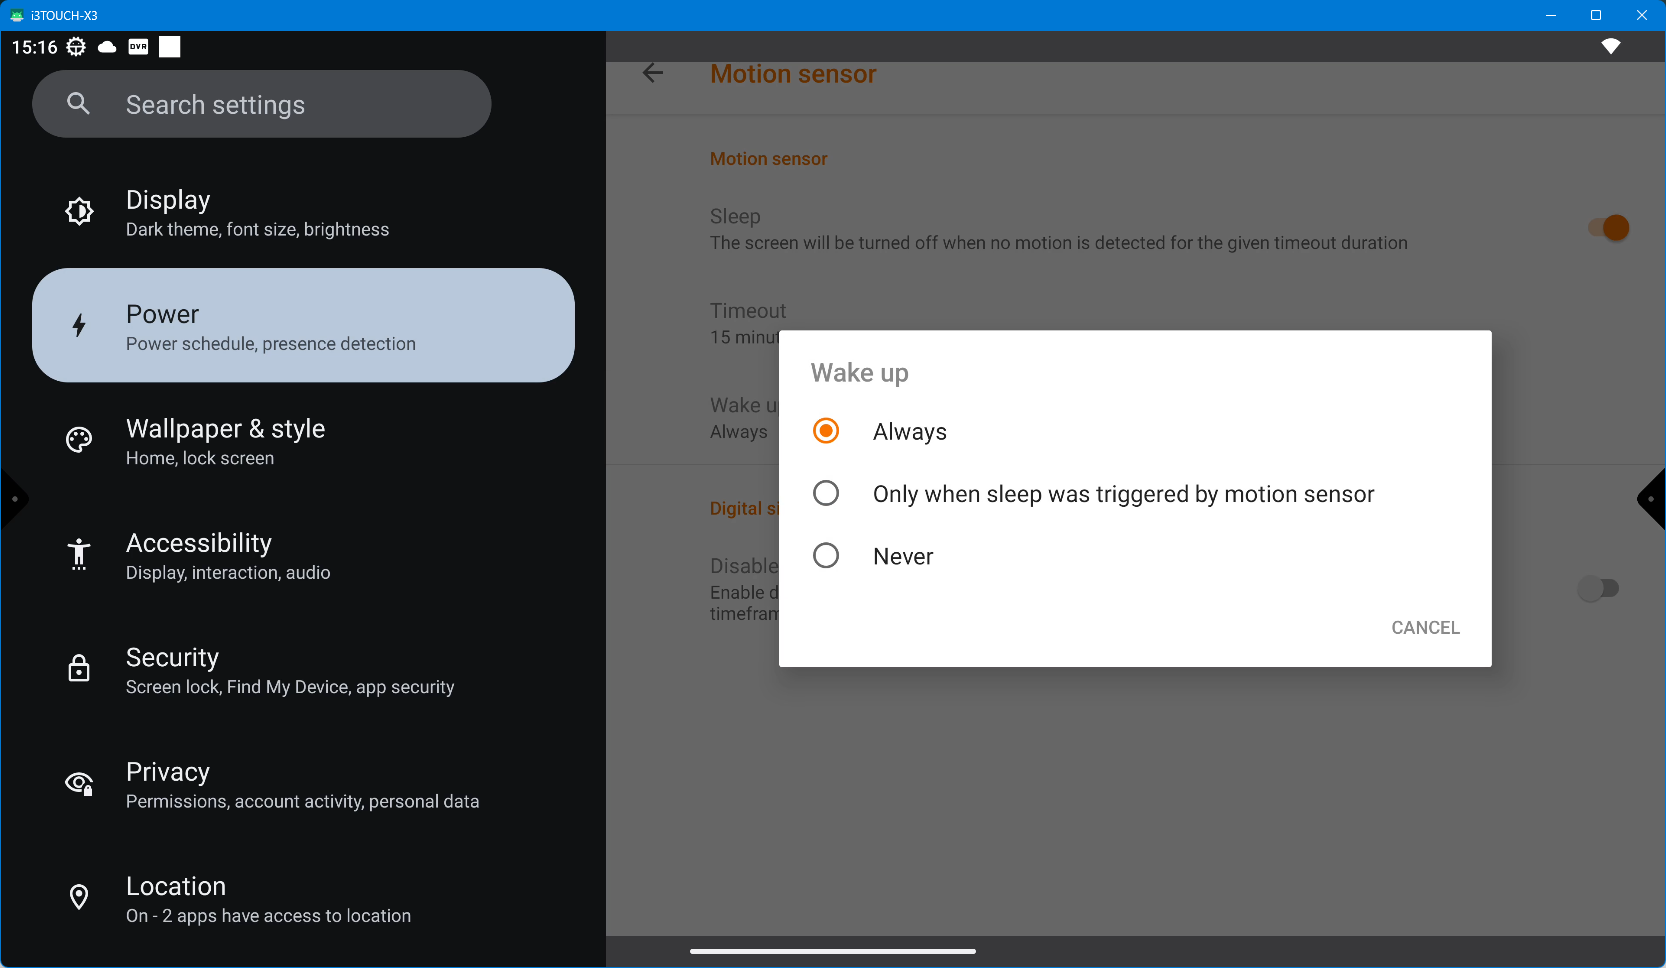Expand the left edge side panel handle
The width and height of the screenshot is (1666, 968).
click(x=14, y=499)
